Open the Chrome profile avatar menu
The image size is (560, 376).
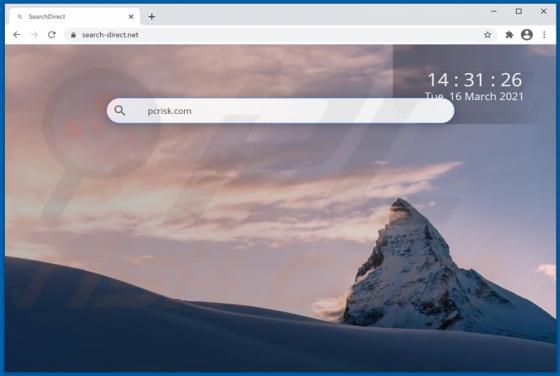[527, 35]
